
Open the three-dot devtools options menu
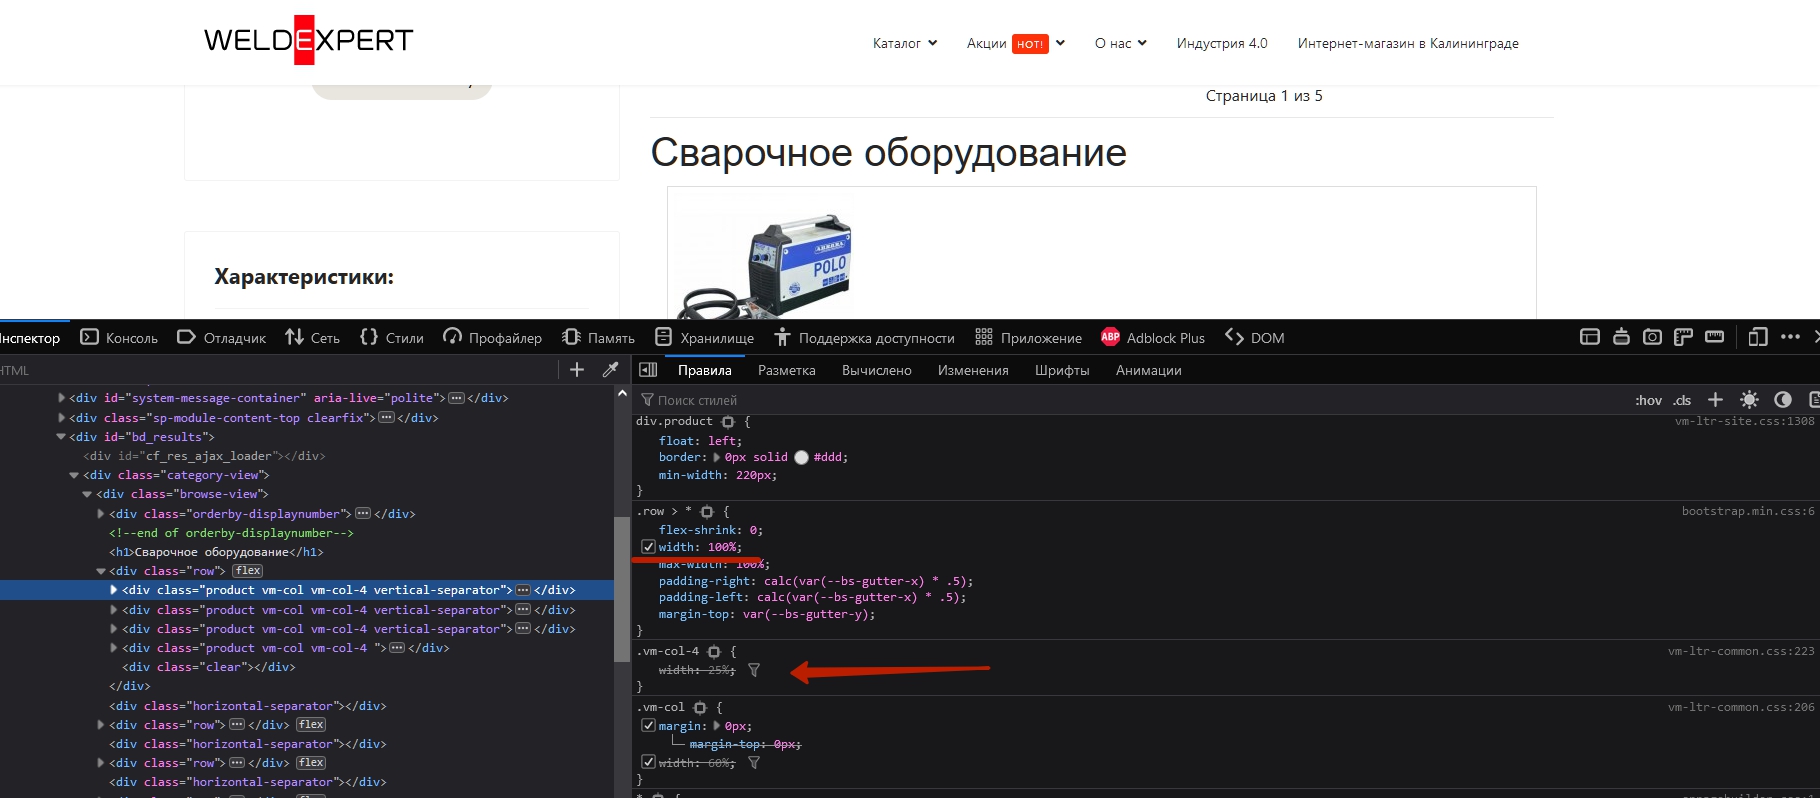(x=1790, y=337)
